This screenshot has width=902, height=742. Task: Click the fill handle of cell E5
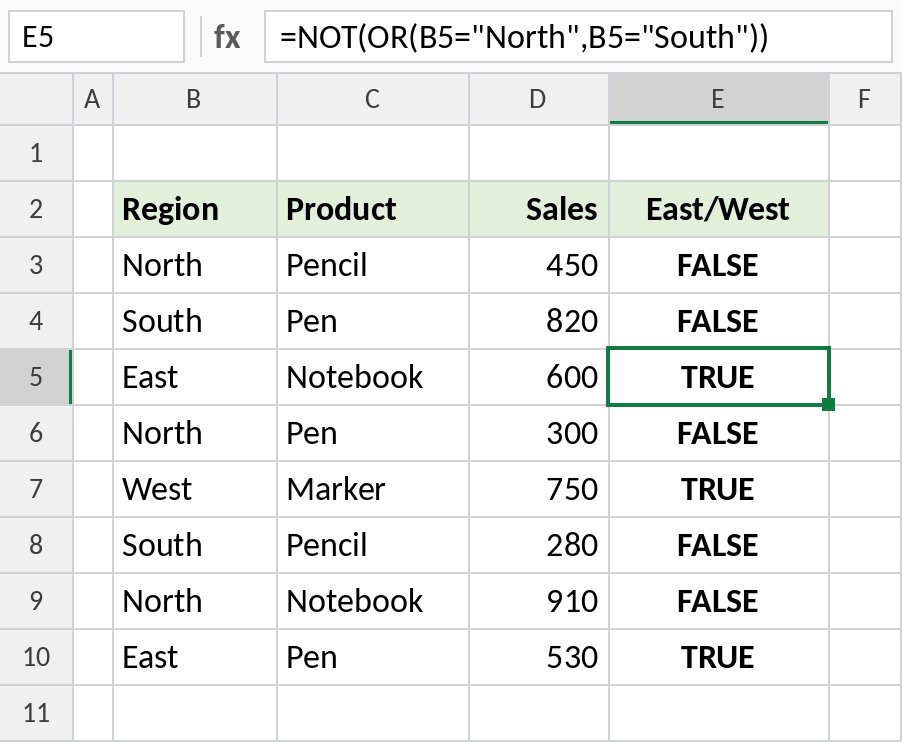coord(828,404)
